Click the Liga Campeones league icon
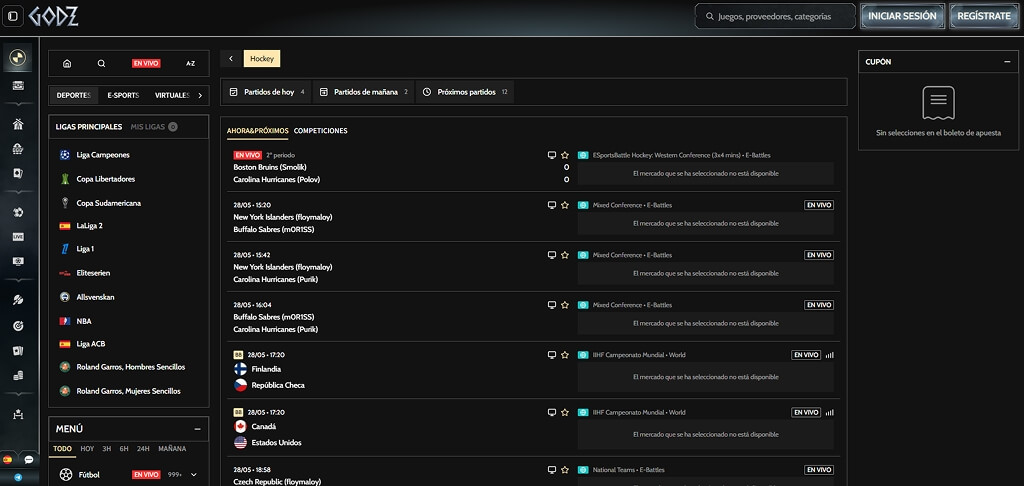The width and height of the screenshot is (1024, 486). (65, 155)
